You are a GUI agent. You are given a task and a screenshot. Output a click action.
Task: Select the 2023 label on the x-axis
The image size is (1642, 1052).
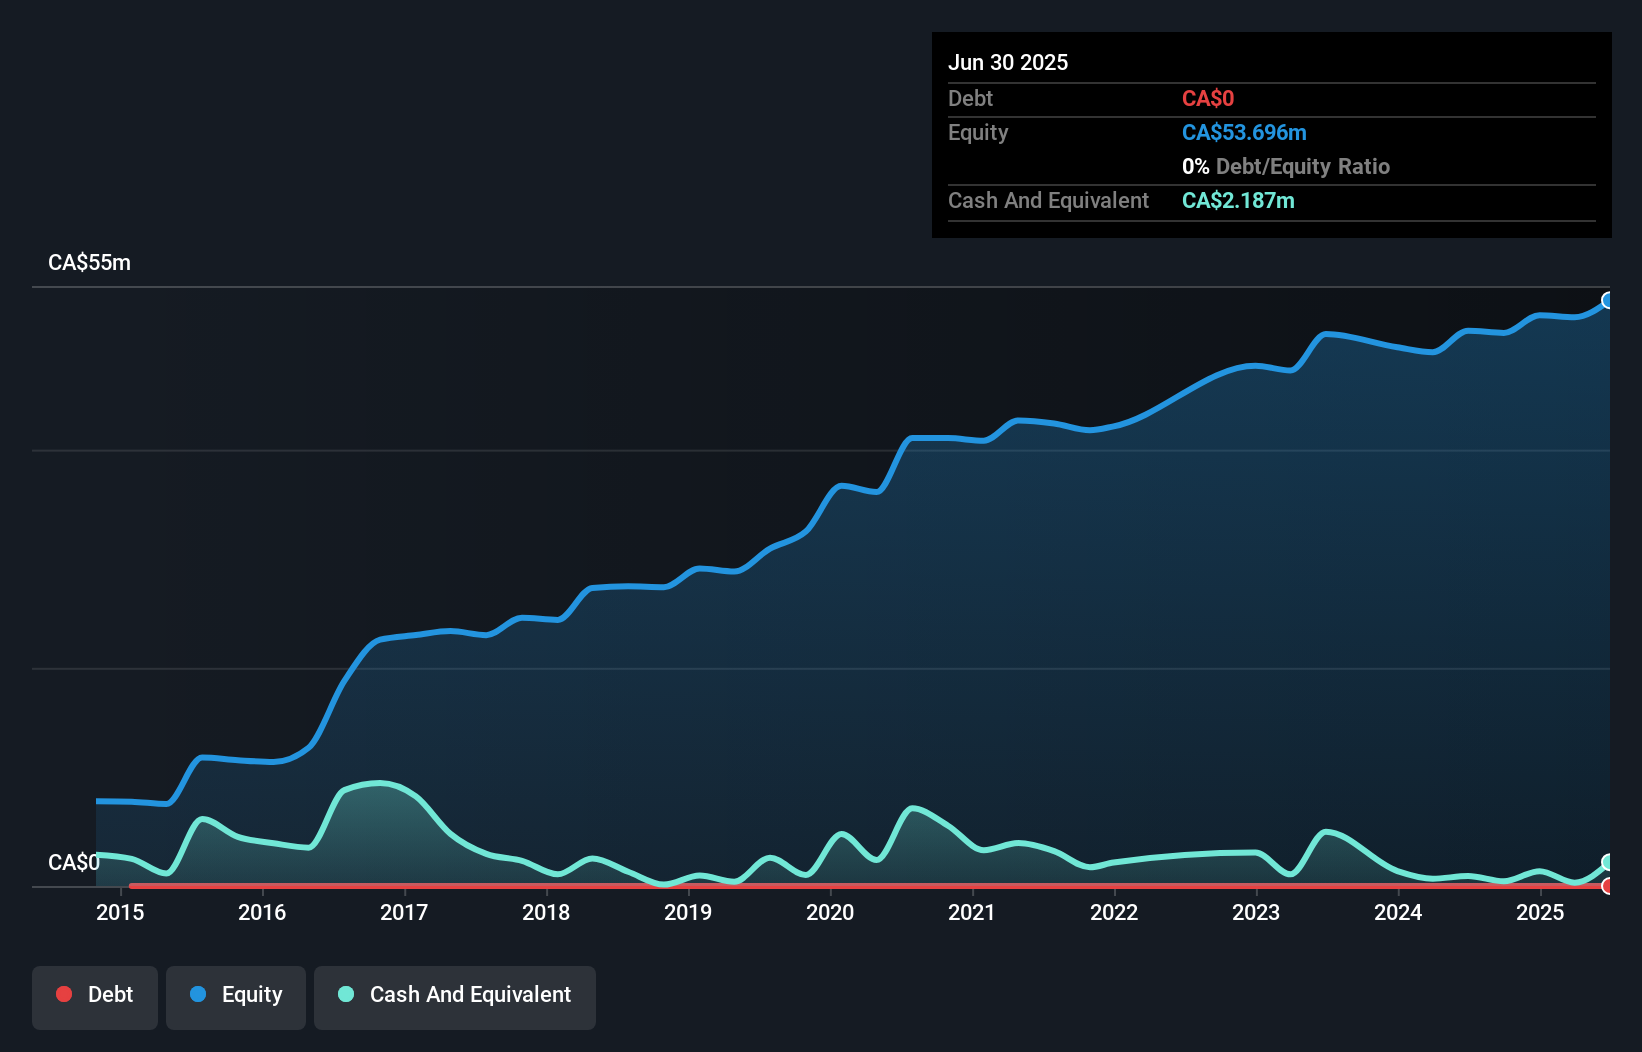(1256, 912)
